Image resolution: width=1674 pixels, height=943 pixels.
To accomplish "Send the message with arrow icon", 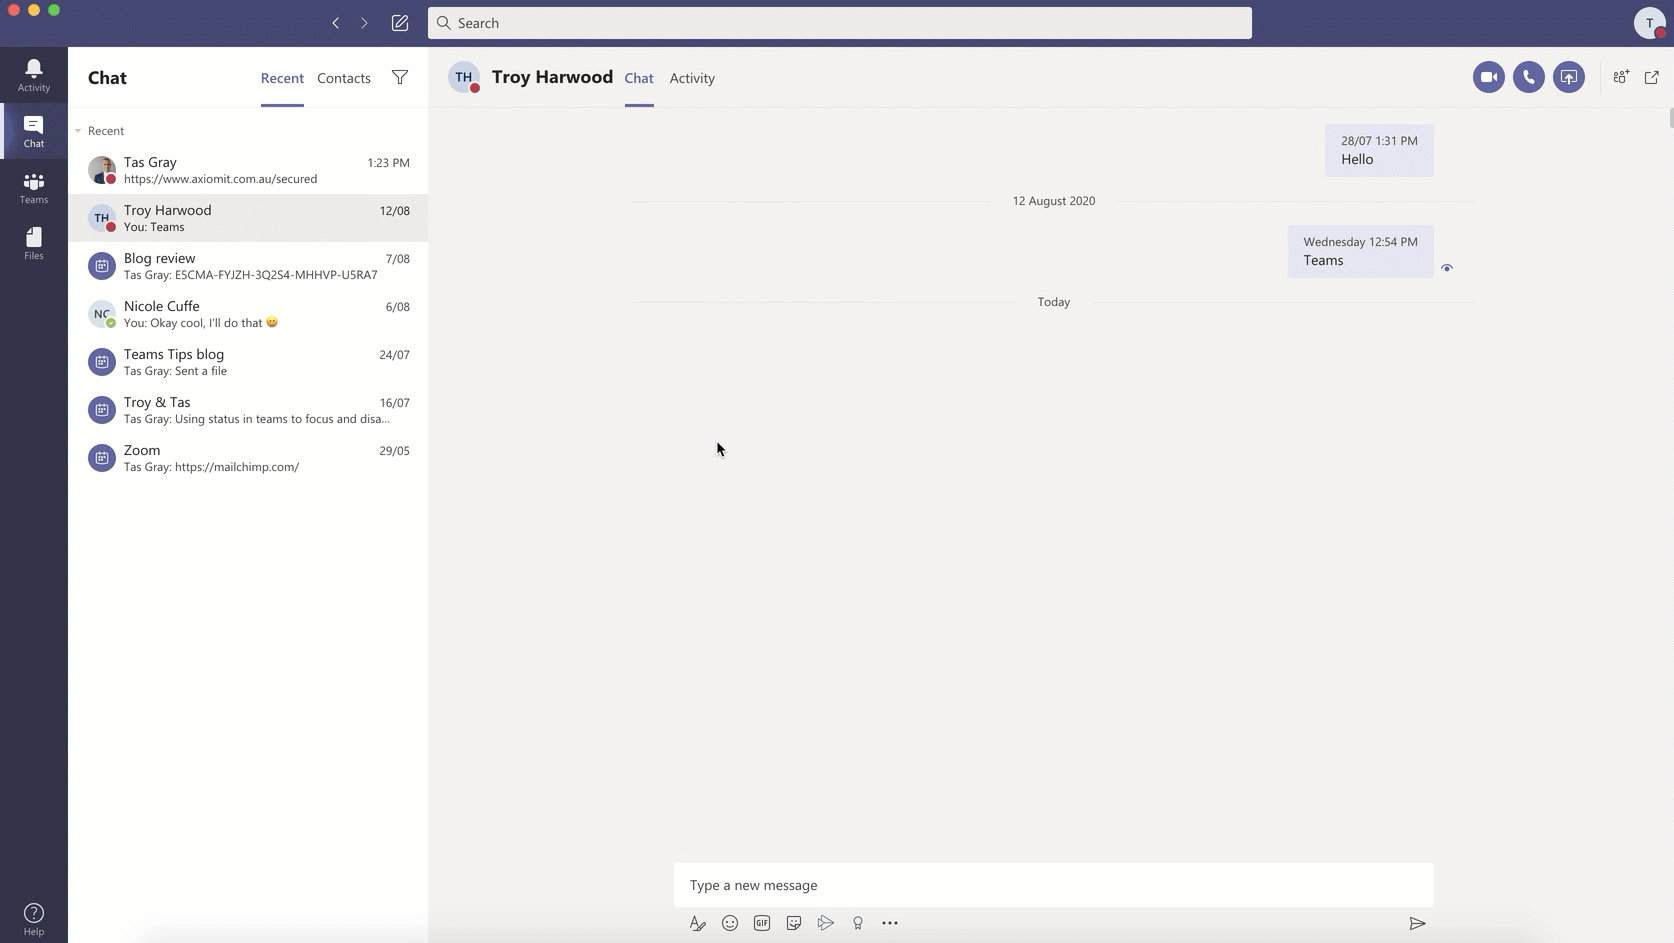I will [x=1417, y=923].
